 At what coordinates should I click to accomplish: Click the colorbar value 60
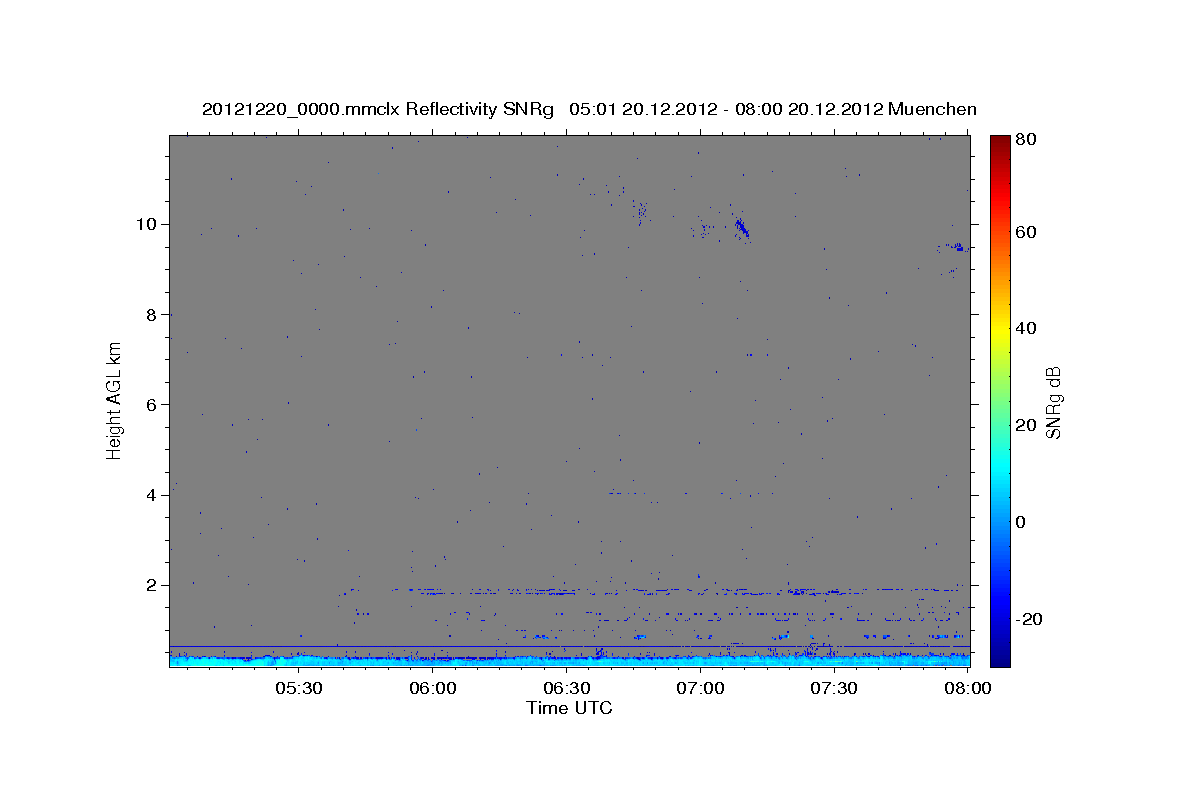(1028, 232)
